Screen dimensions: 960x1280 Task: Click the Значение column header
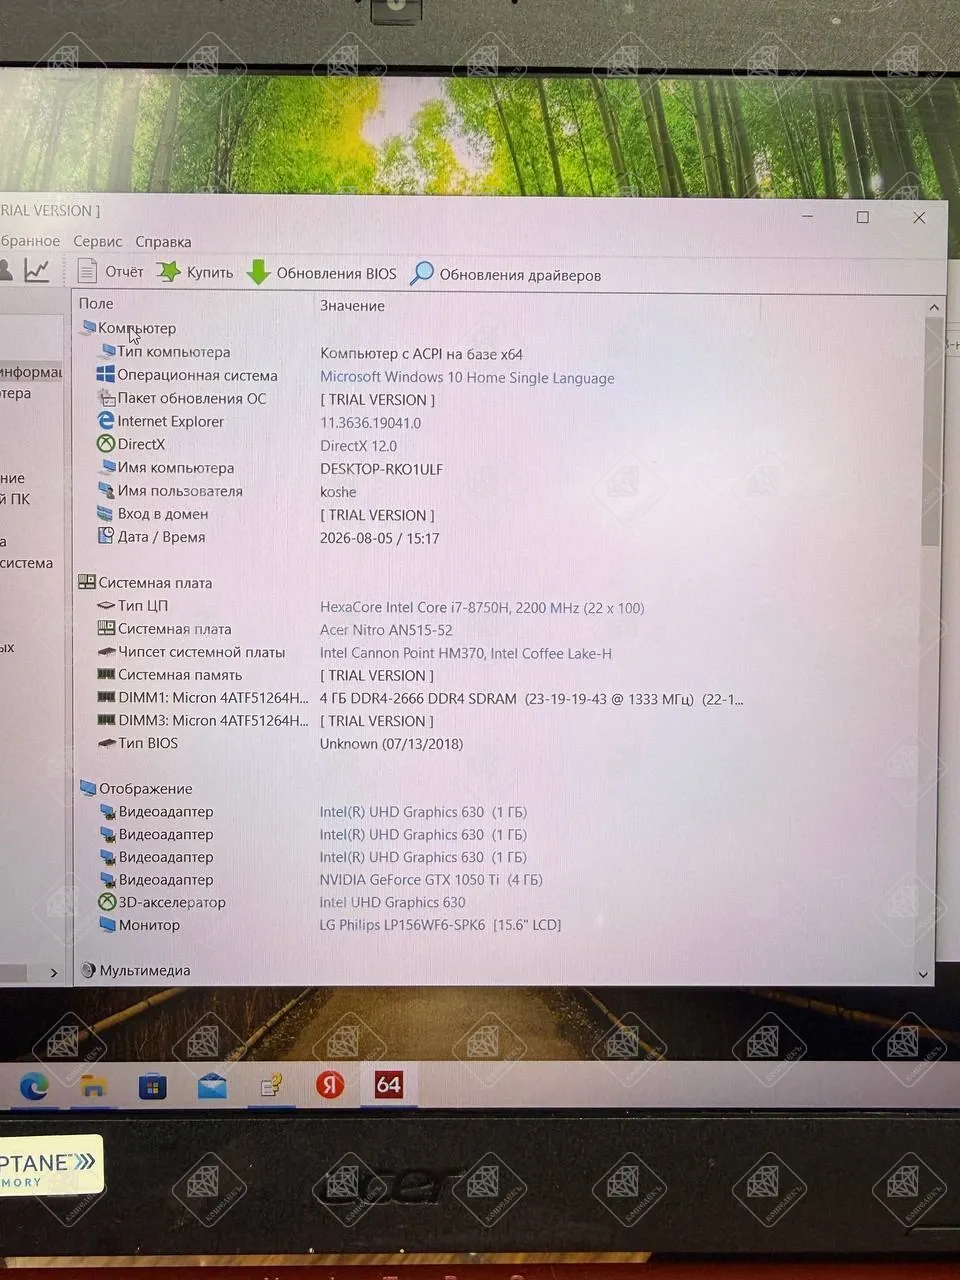[x=352, y=305]
